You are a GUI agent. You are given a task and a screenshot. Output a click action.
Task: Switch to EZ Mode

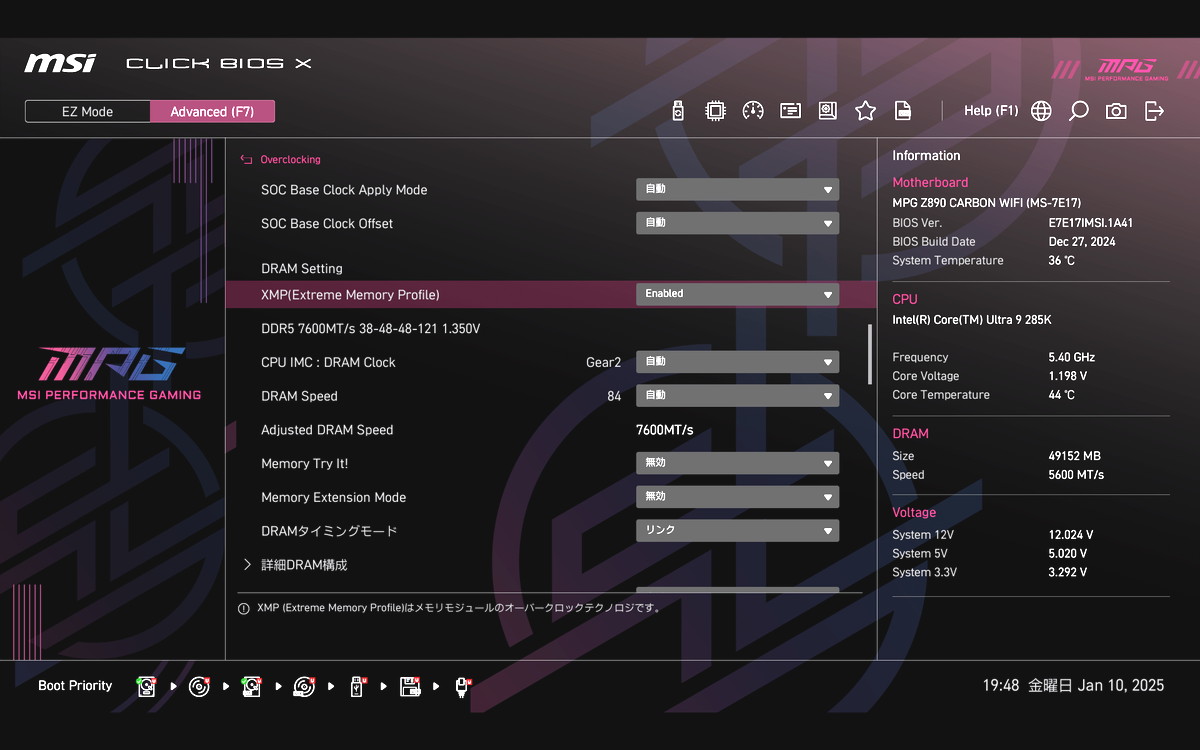pyautogui.click(x=88, y=112)
